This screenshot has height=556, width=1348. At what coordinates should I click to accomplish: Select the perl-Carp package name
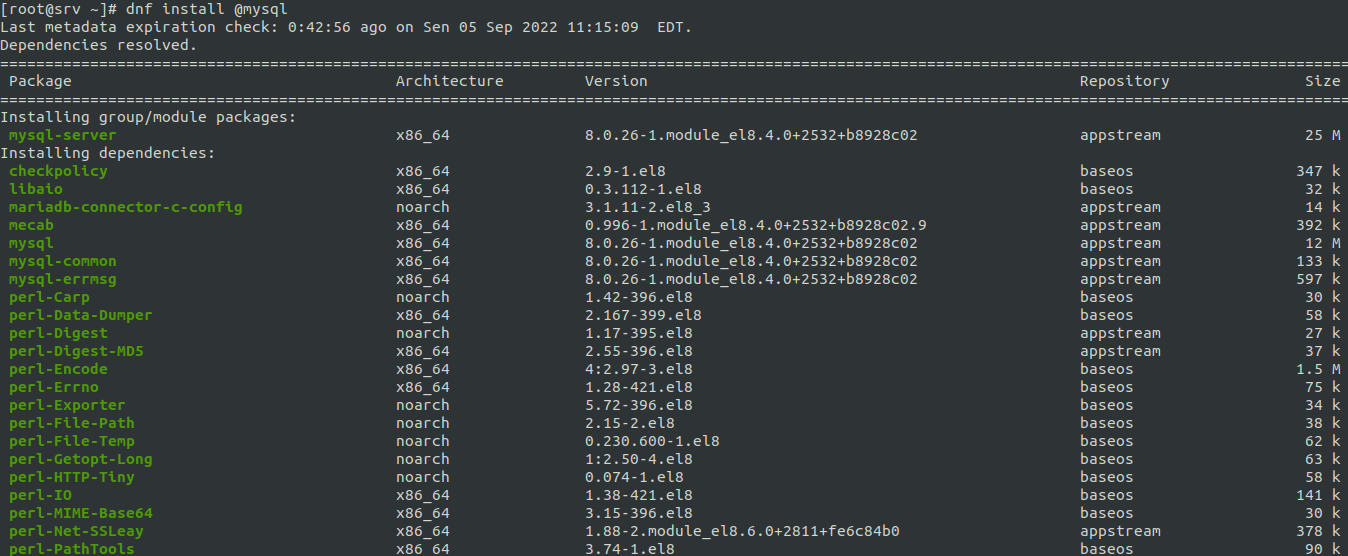click(x=49, y=297)
